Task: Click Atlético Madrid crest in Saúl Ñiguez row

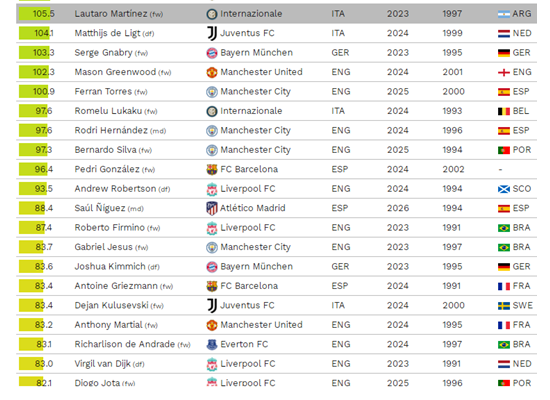Action: (212, 208)
